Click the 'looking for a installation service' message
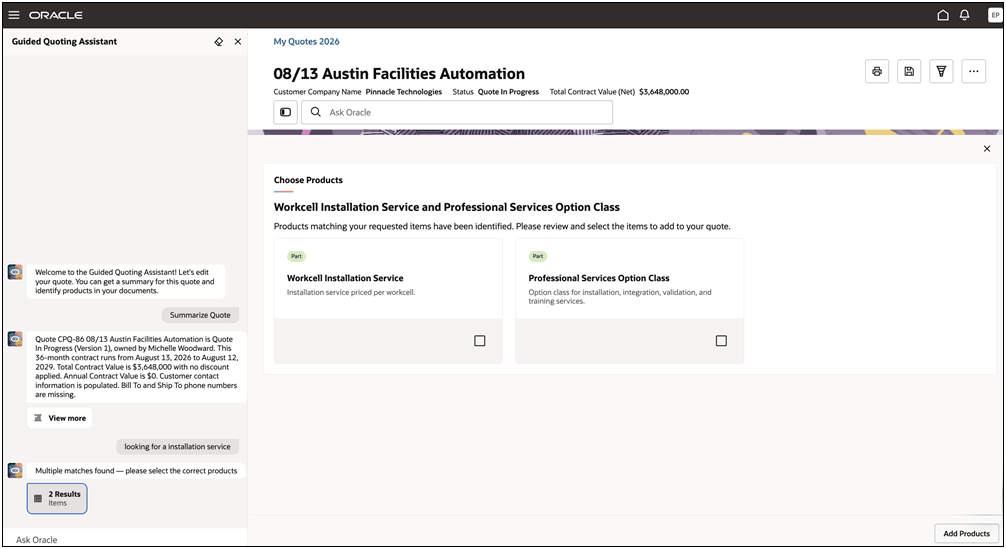The height and width of the screenshot is (549, 1006). 178,446
